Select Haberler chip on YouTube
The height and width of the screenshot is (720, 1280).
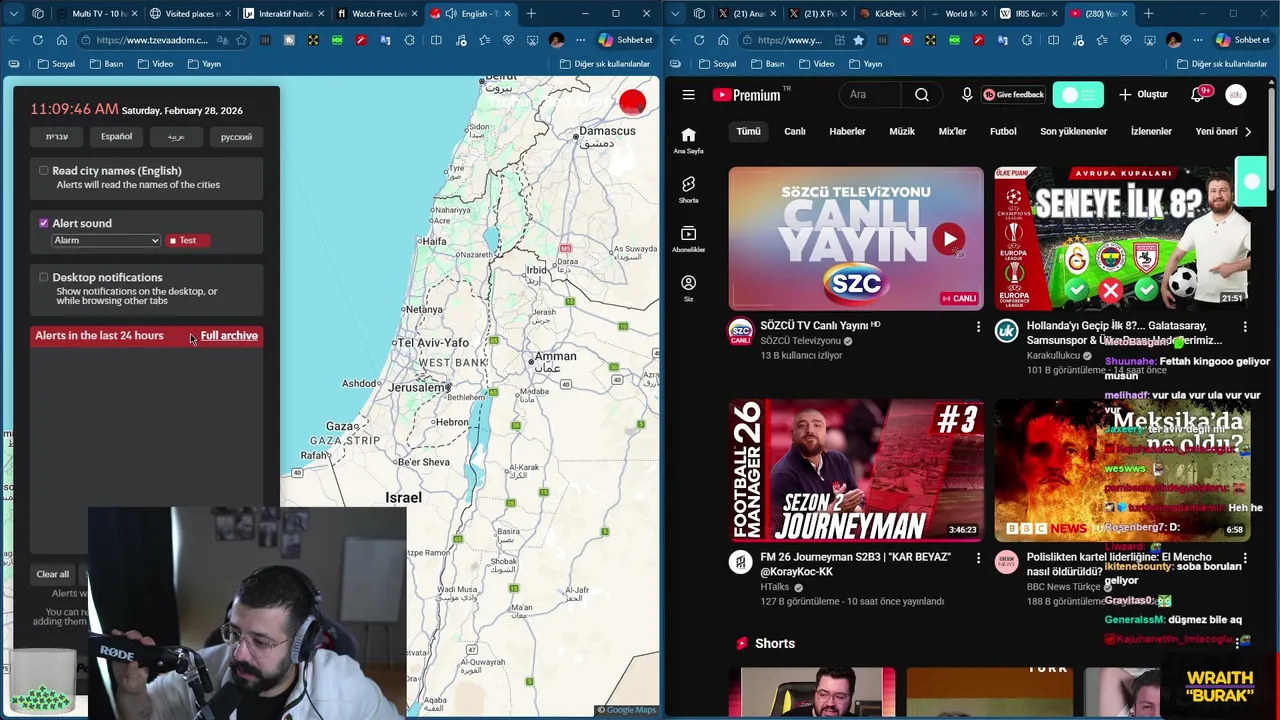click(847, 131)
